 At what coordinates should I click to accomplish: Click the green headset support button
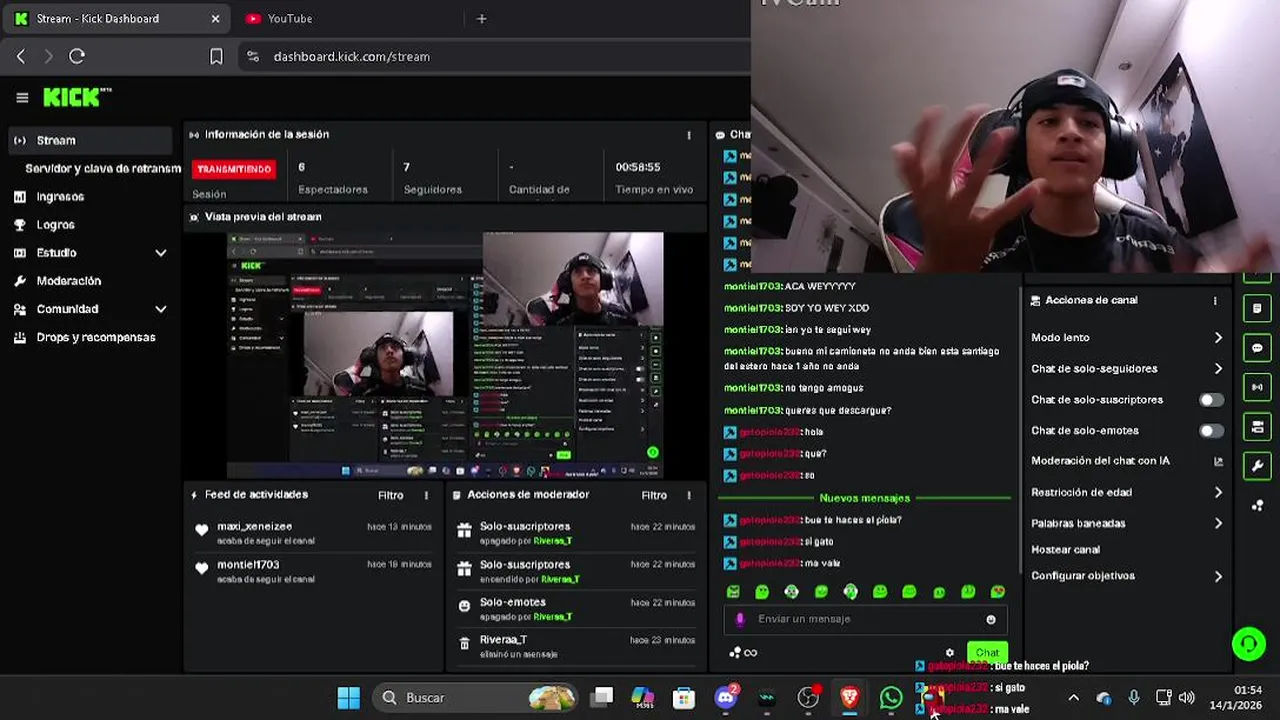tap(1248, 644)
